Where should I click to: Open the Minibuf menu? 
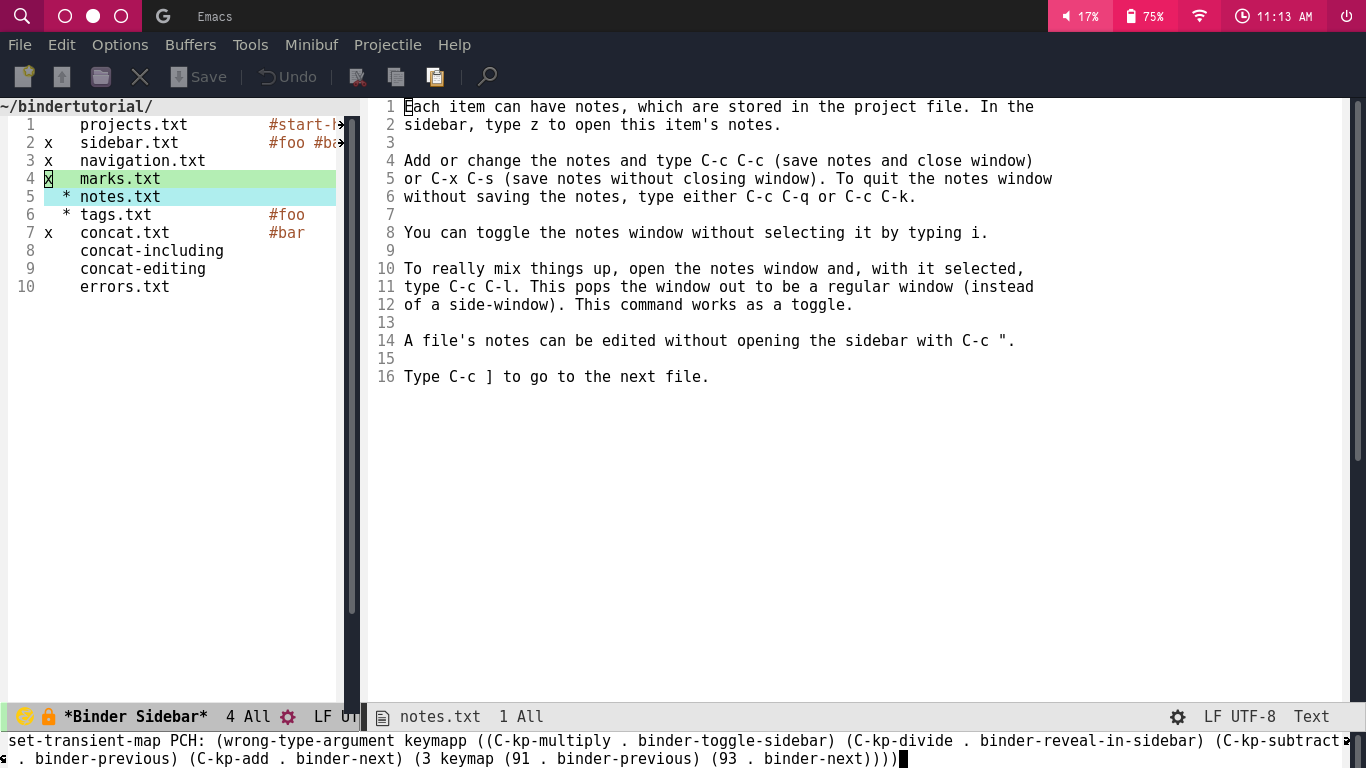(x=312, y=45)
